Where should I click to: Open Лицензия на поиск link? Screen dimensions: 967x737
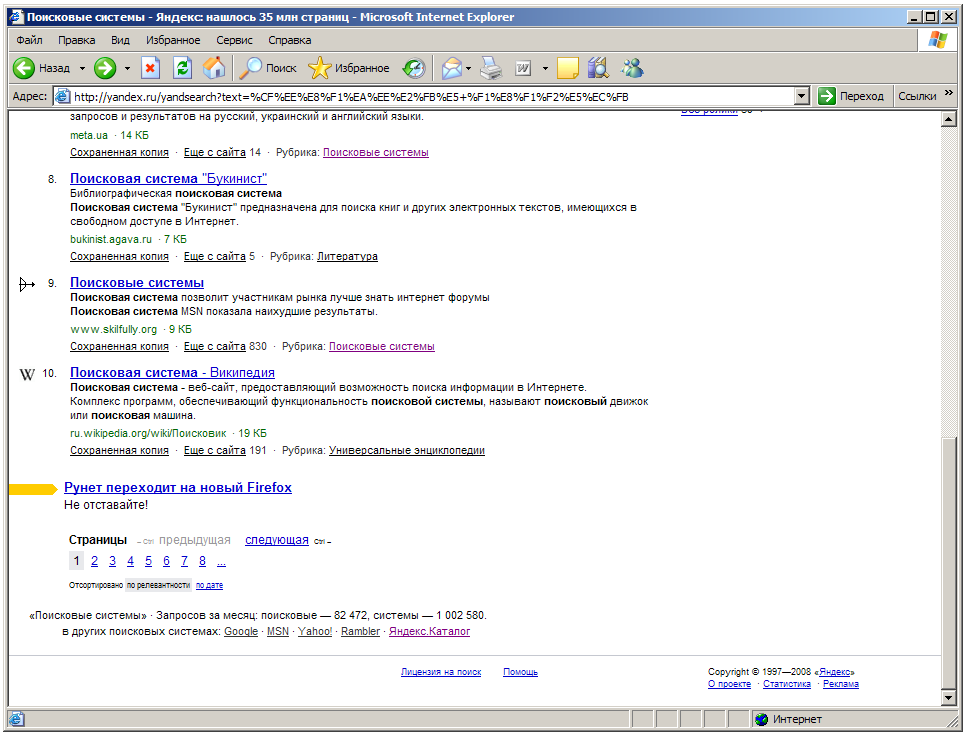(441, 672)
